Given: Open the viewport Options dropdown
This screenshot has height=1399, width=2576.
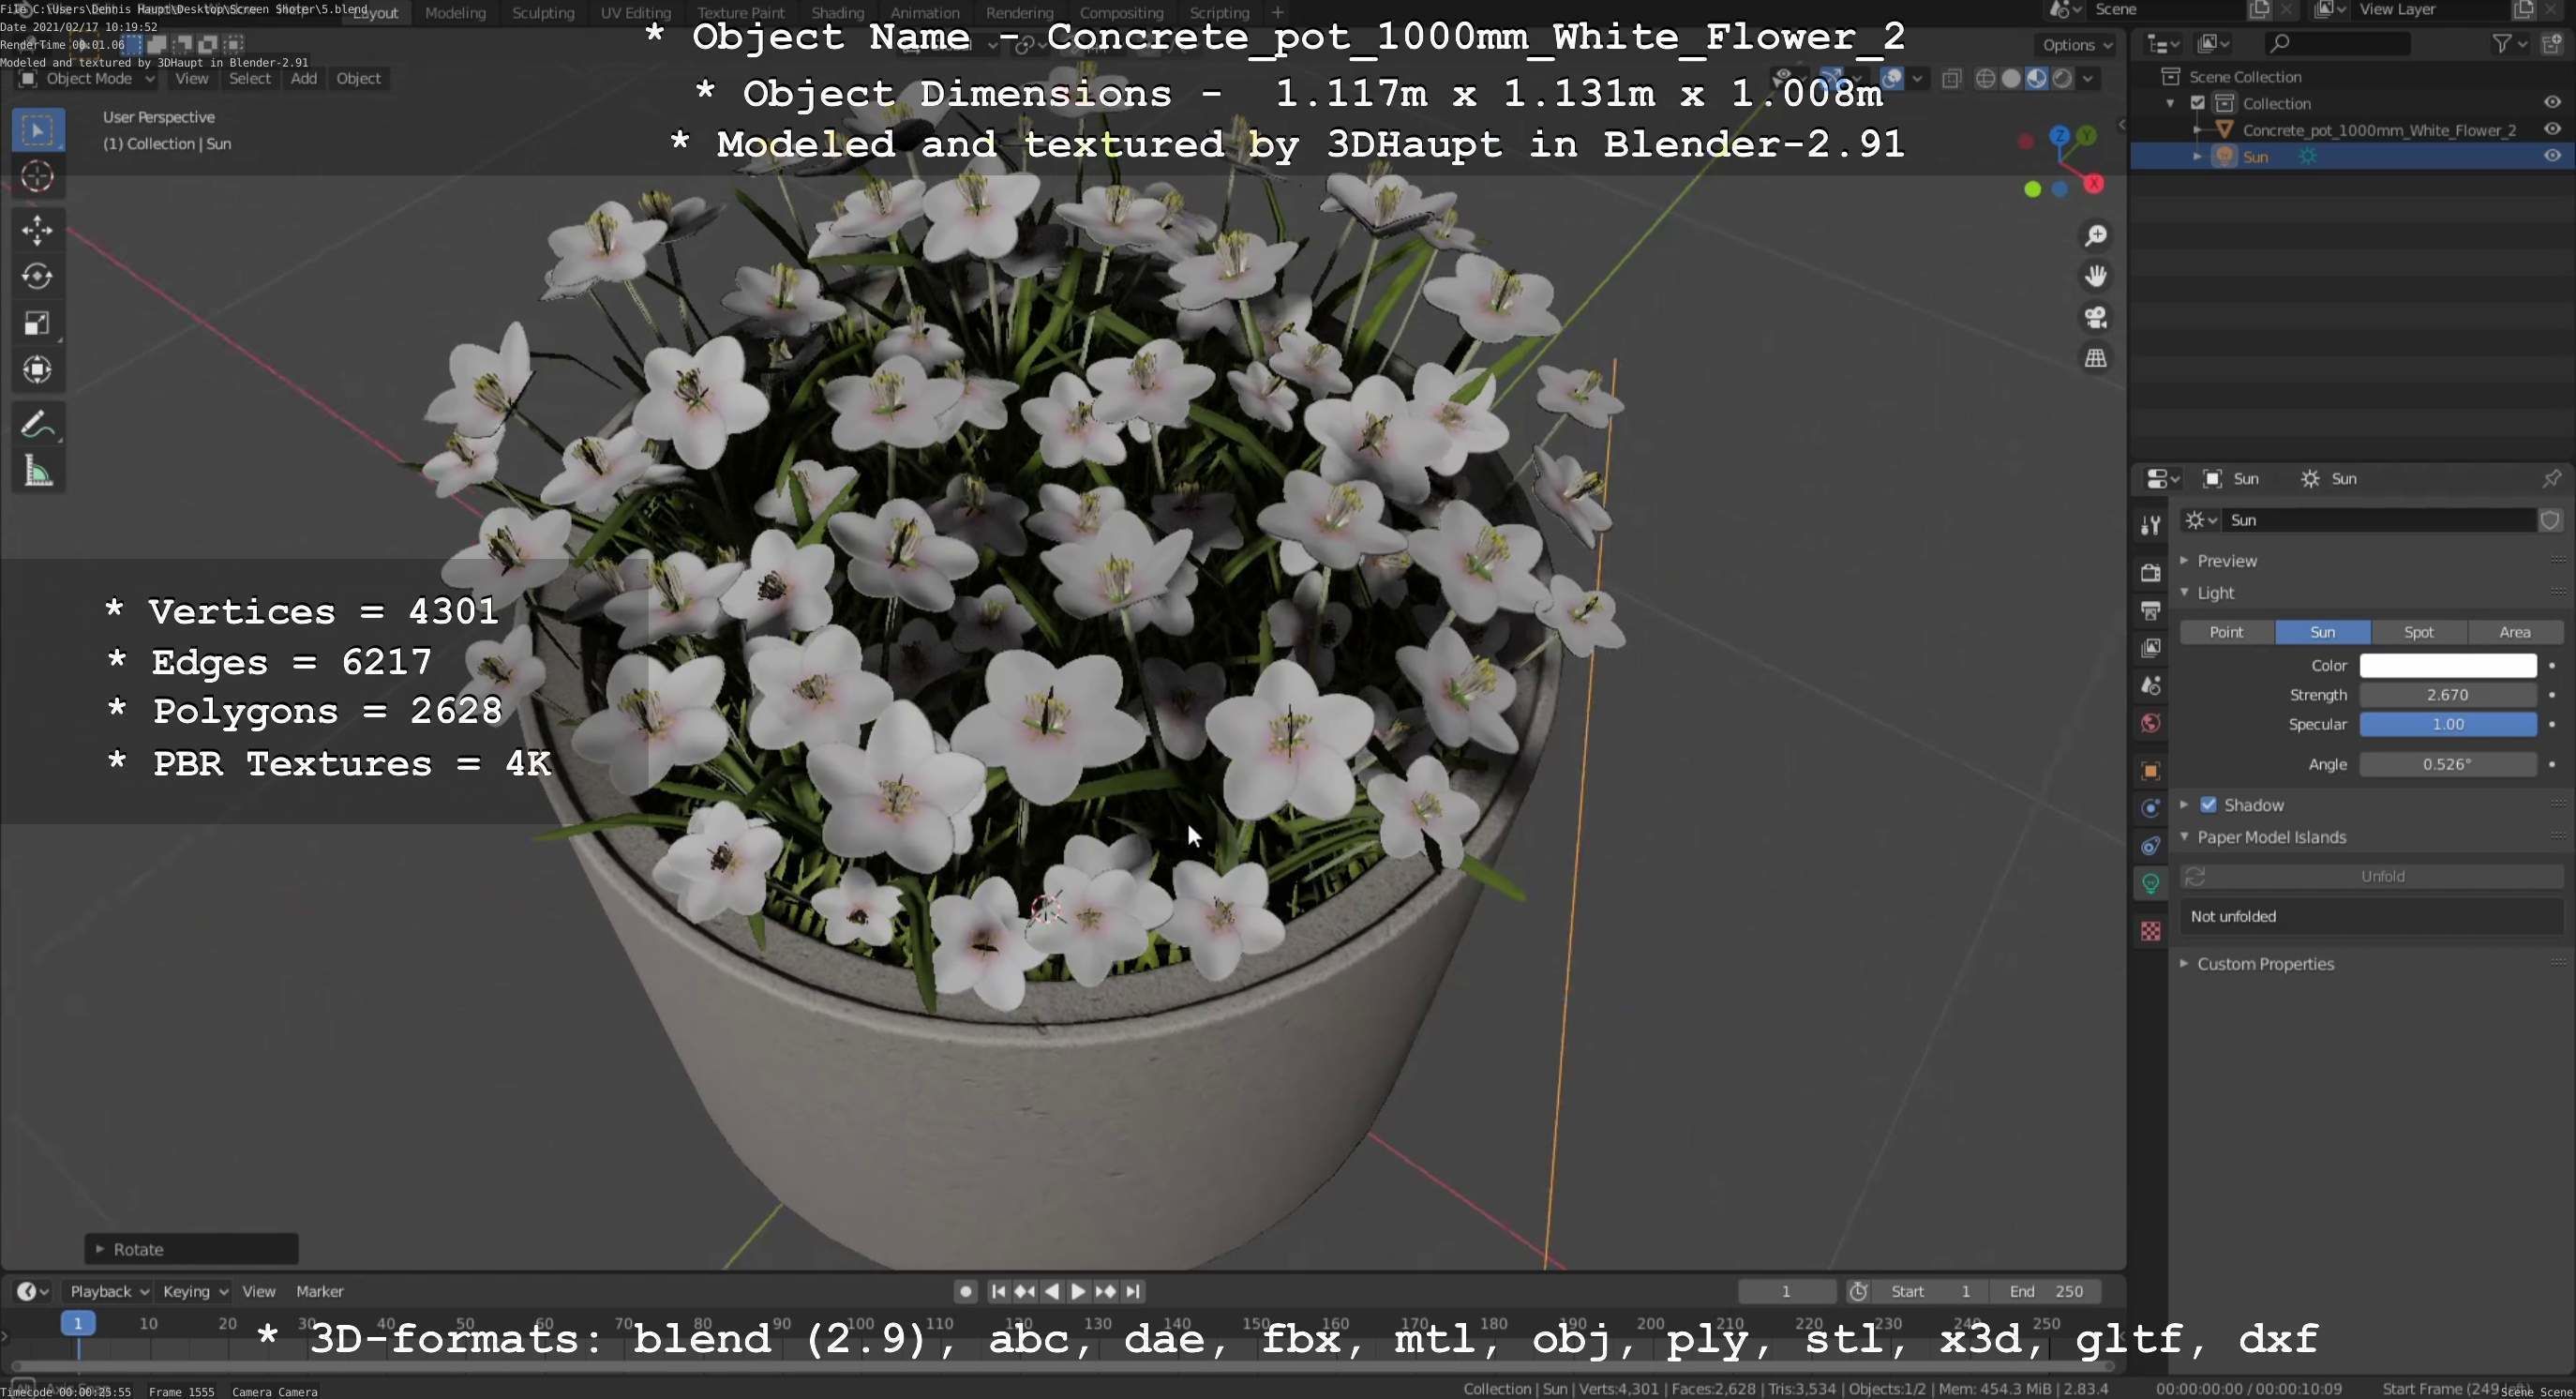Looking at the screenshot, I should (x=2077, y=45).
